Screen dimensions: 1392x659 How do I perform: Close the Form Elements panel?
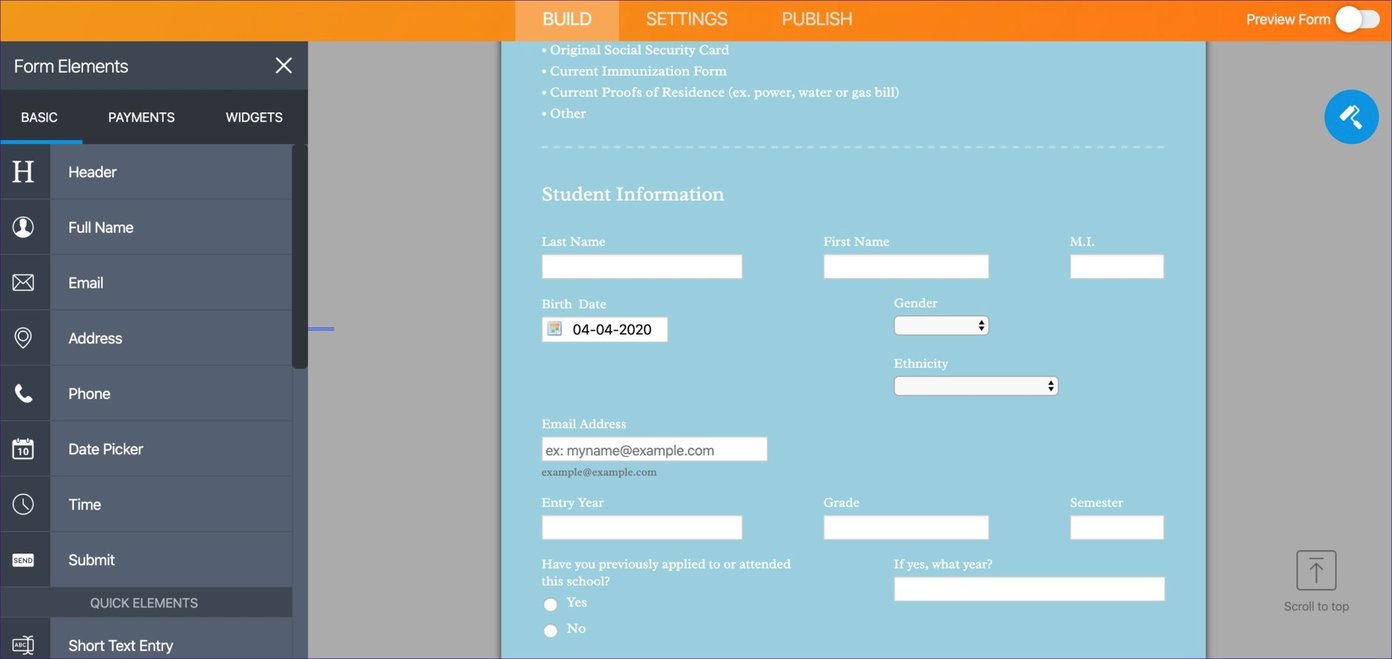tap(283, 64)
